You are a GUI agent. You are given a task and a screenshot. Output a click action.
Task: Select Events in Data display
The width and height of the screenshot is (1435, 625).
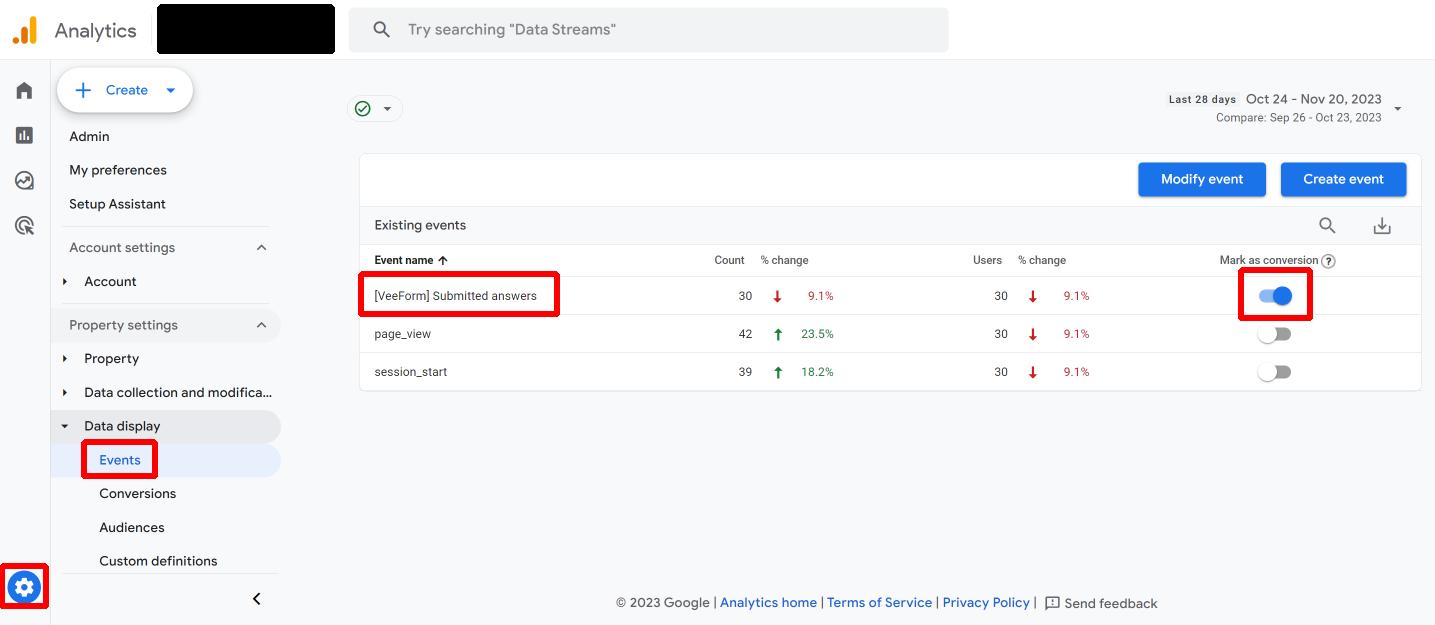120,460
